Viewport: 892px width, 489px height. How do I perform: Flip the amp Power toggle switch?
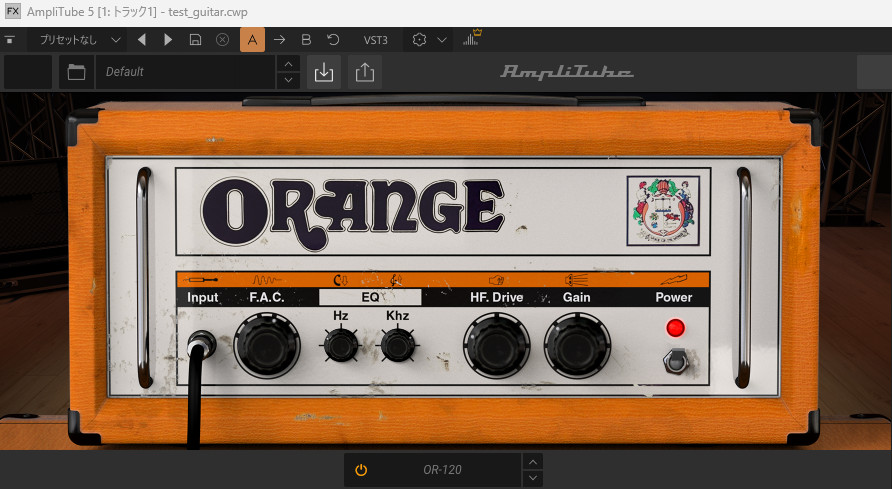tap(675, 360)
